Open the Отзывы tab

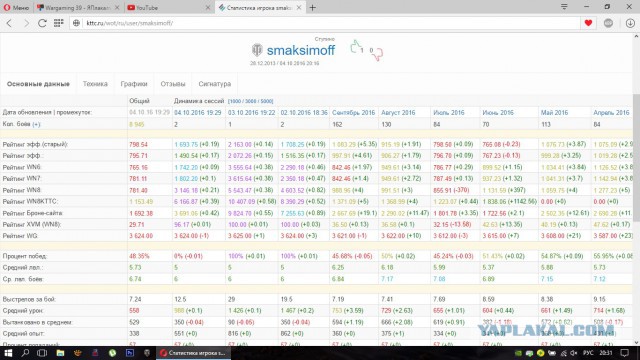pyautogui.click(x=173, y=84)
